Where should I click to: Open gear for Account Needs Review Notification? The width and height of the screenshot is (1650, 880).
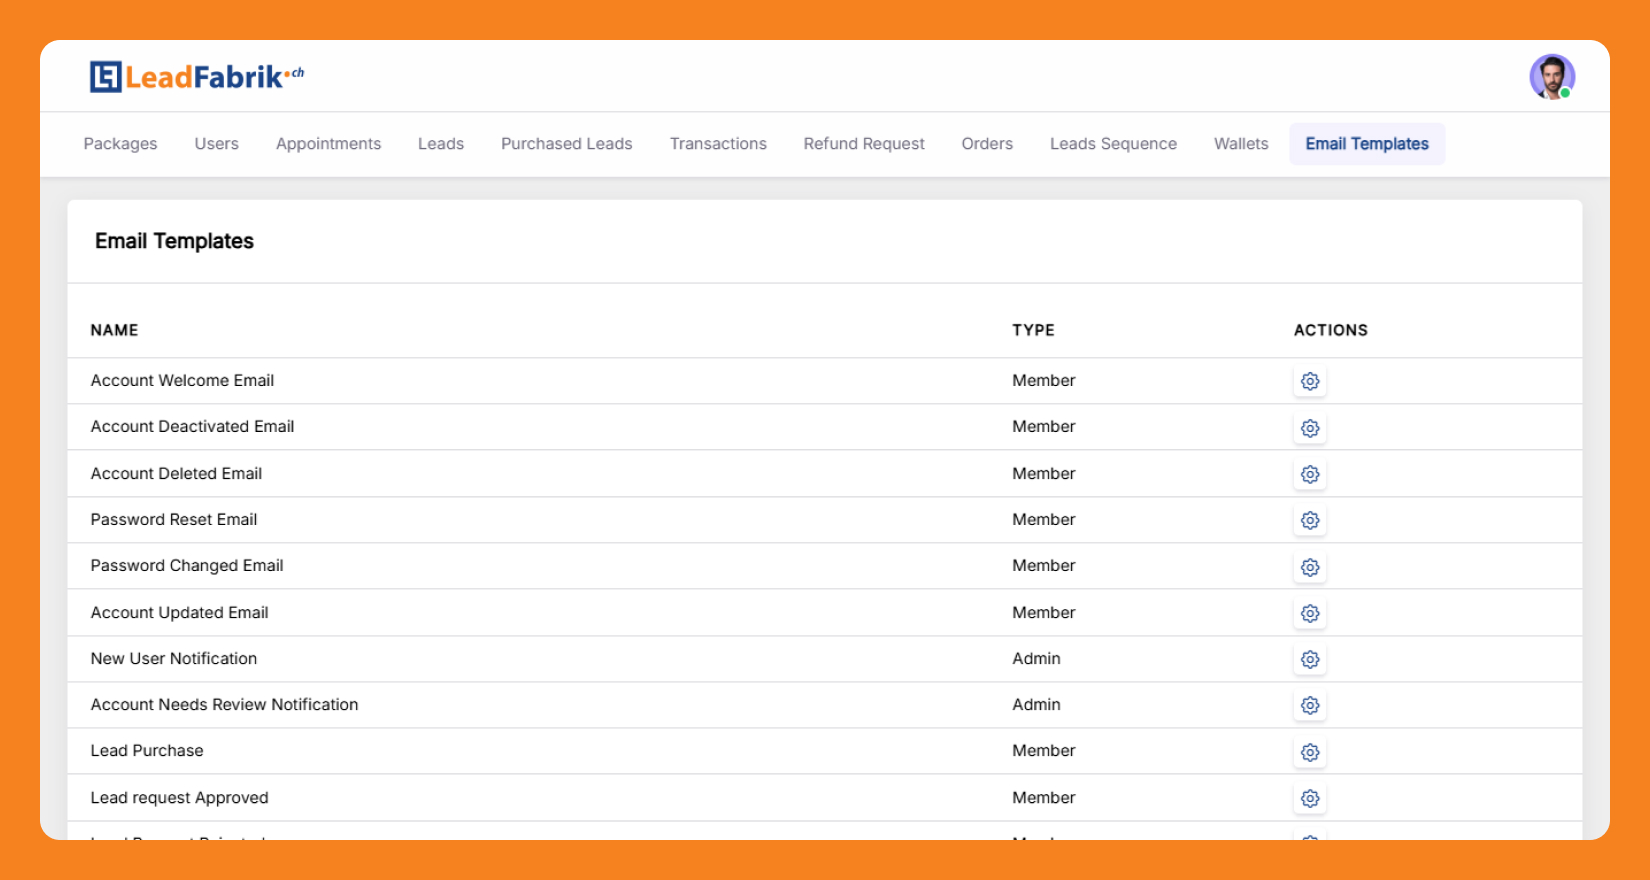(1310, 706)
